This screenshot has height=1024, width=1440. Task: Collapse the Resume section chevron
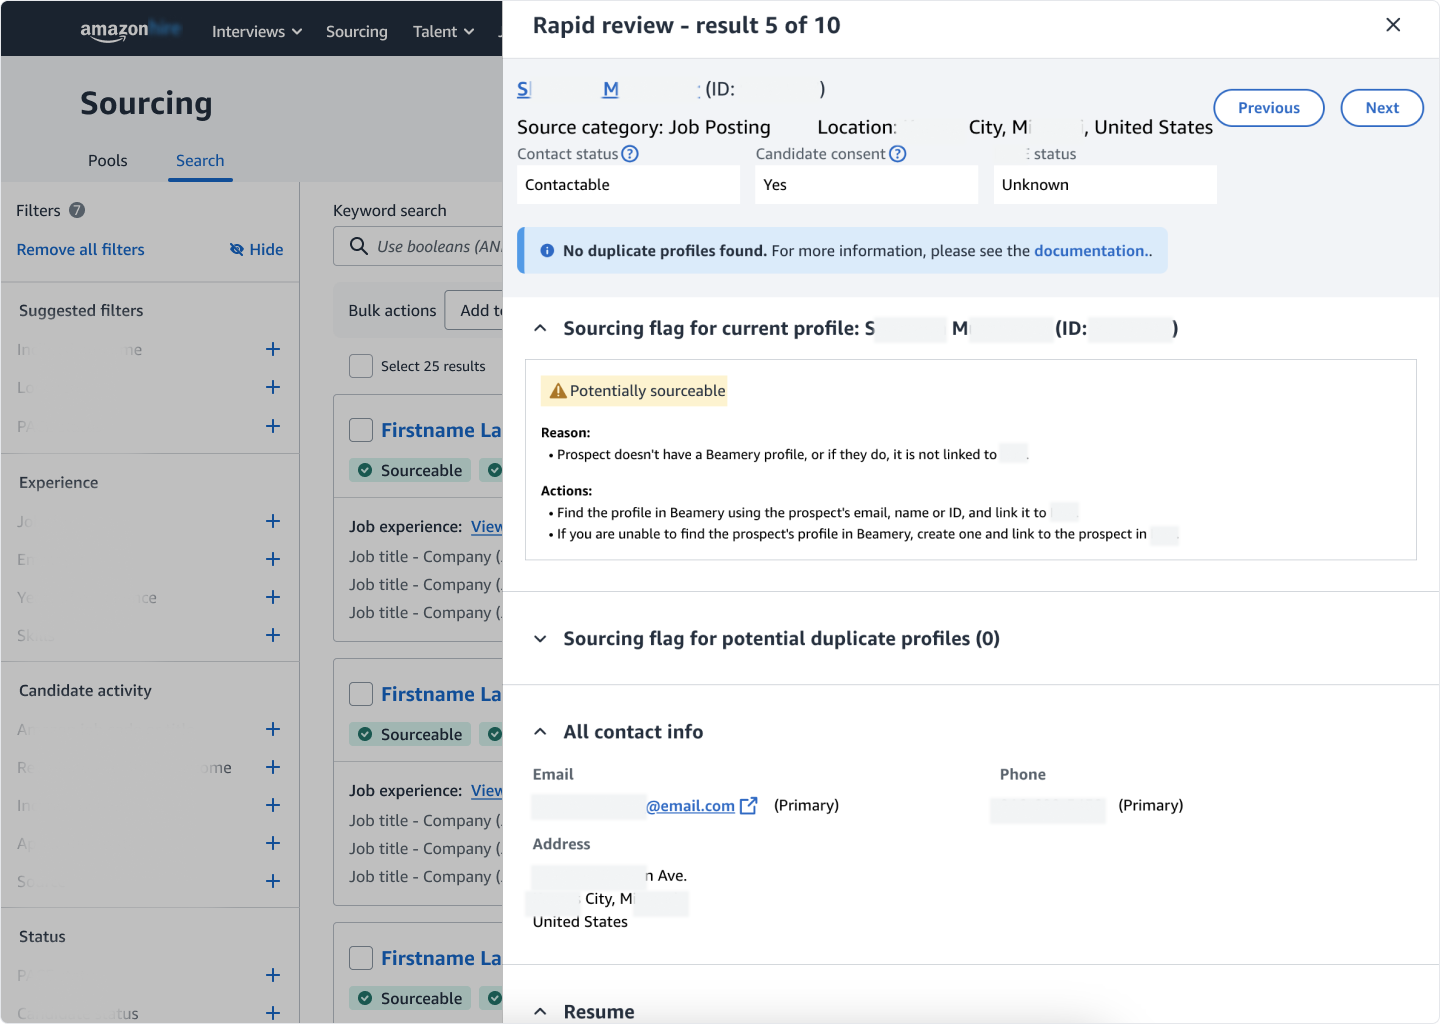tap(540, 1012)
